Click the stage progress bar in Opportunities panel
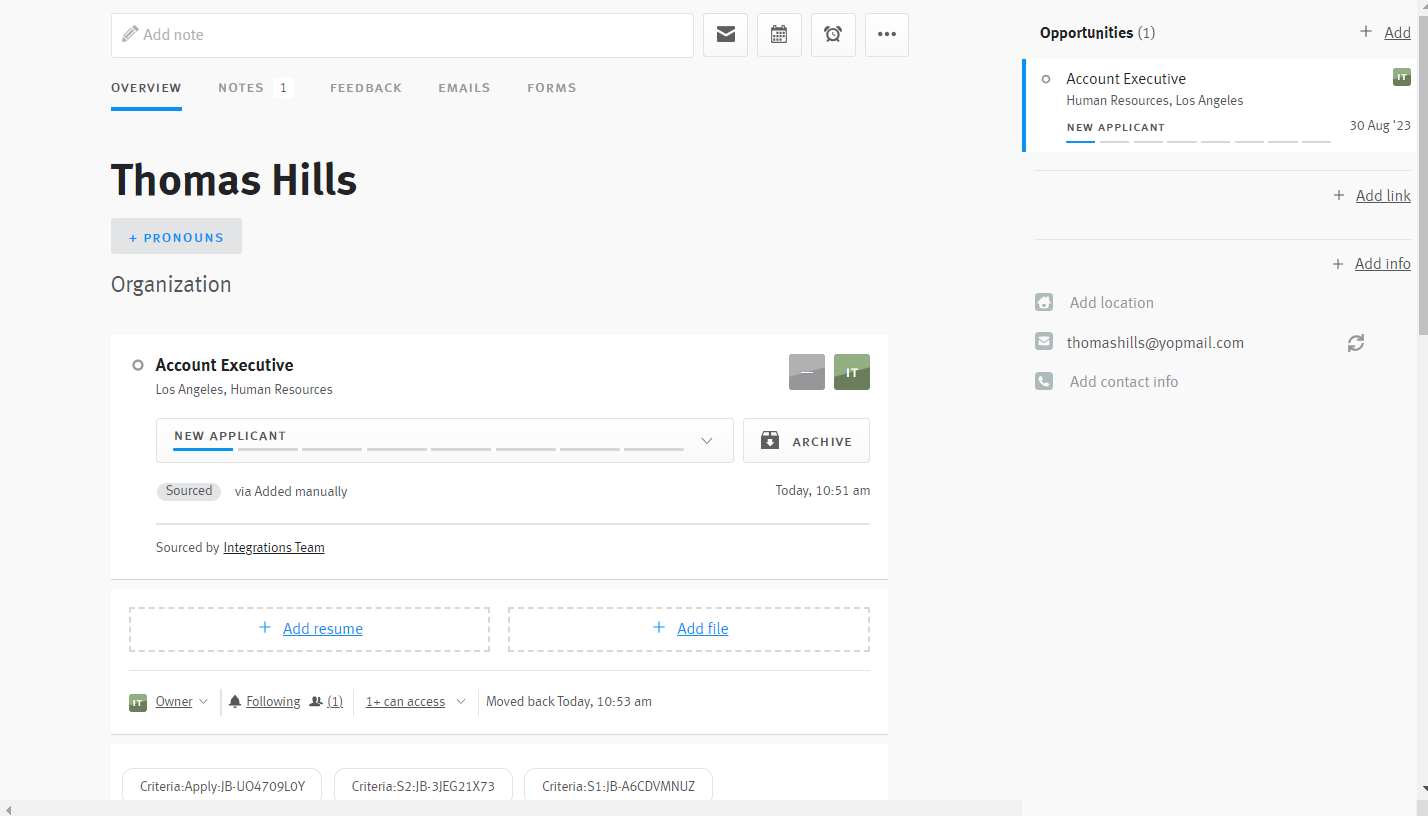The image size is (1428, 816). point(1198,142)
